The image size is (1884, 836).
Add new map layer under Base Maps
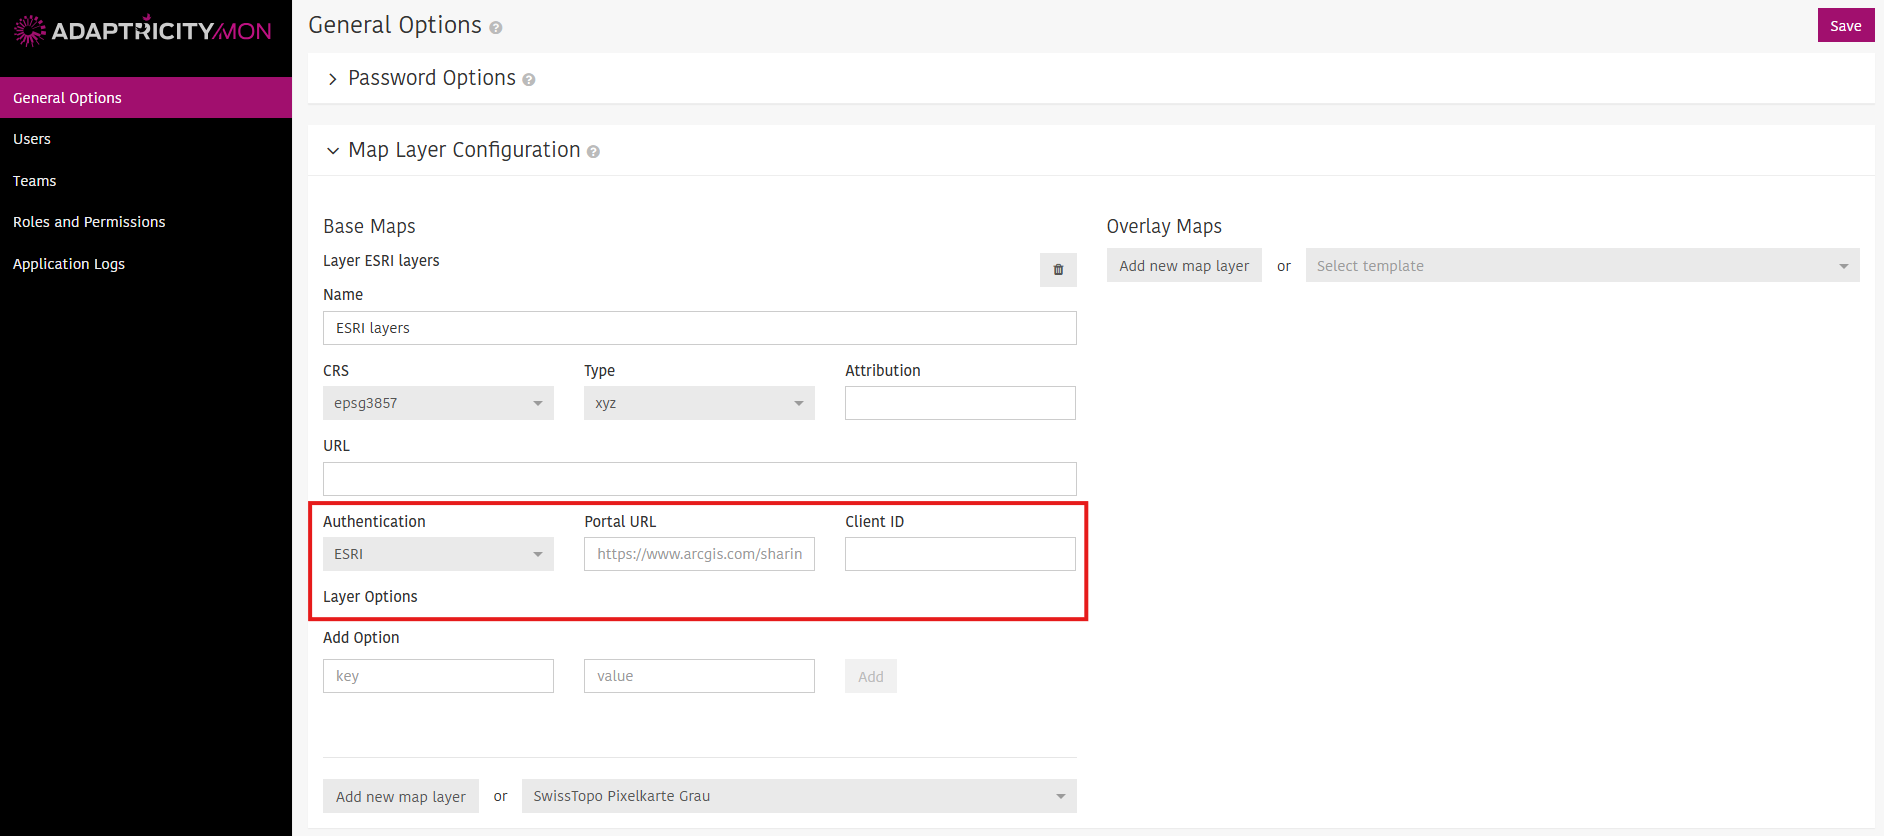[x=401, y=797]
